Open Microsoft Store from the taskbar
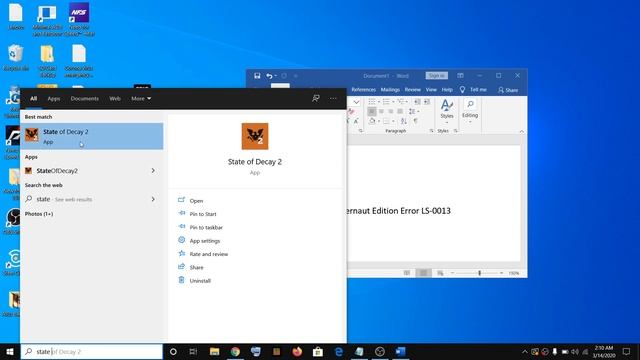 tap(318, 351)
